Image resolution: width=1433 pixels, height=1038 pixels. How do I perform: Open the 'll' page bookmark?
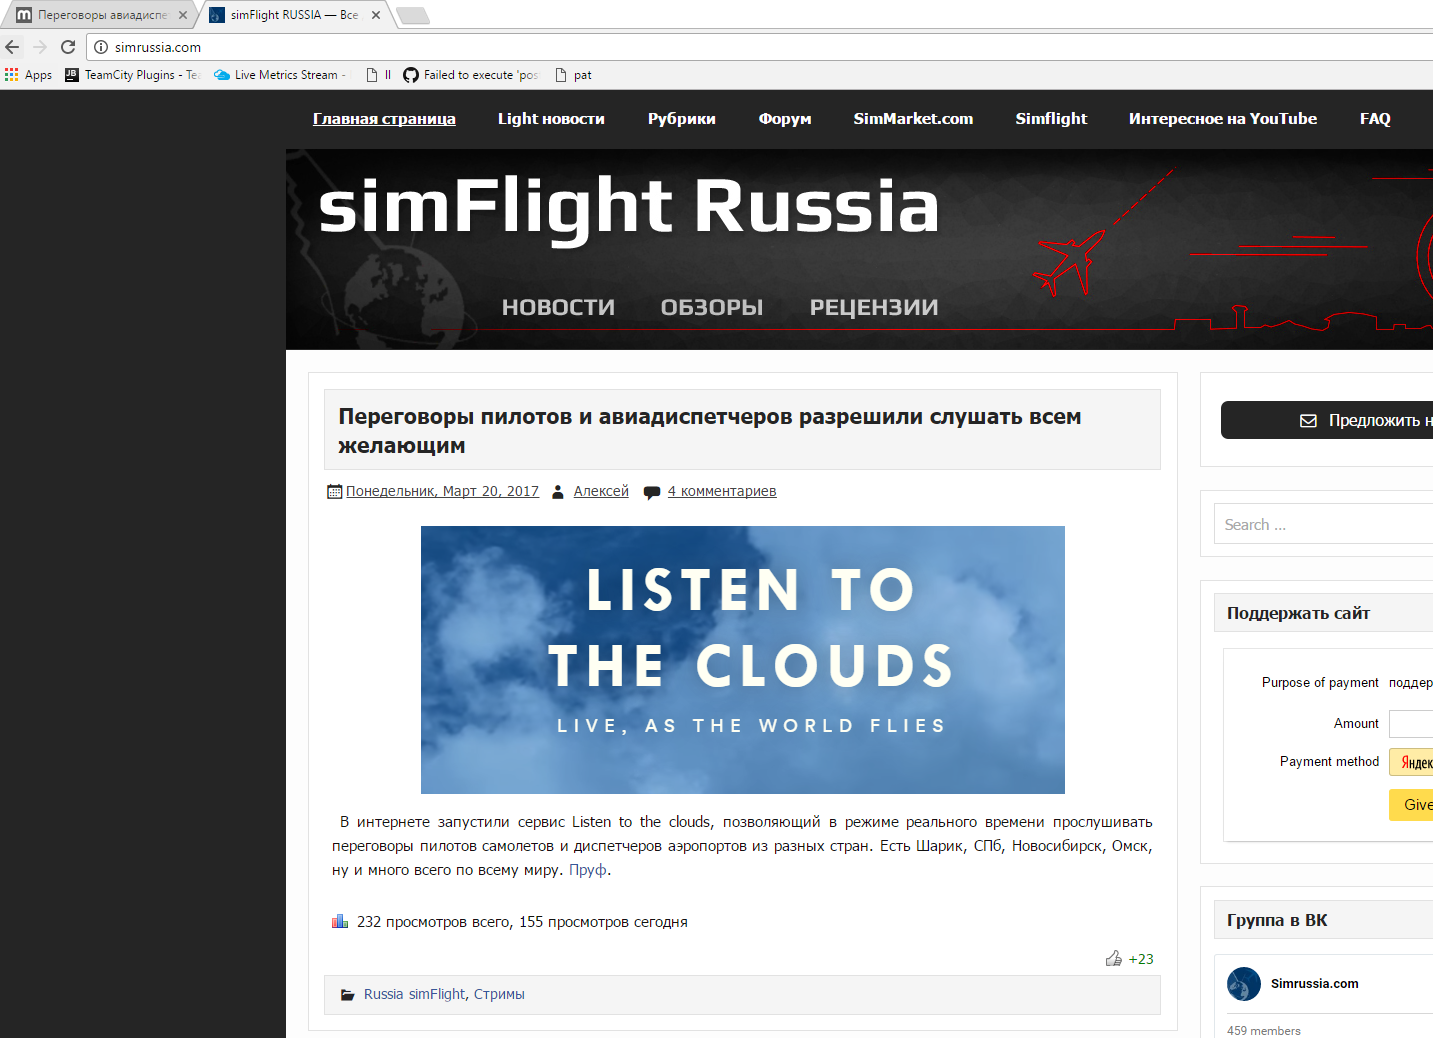point(378,75)
